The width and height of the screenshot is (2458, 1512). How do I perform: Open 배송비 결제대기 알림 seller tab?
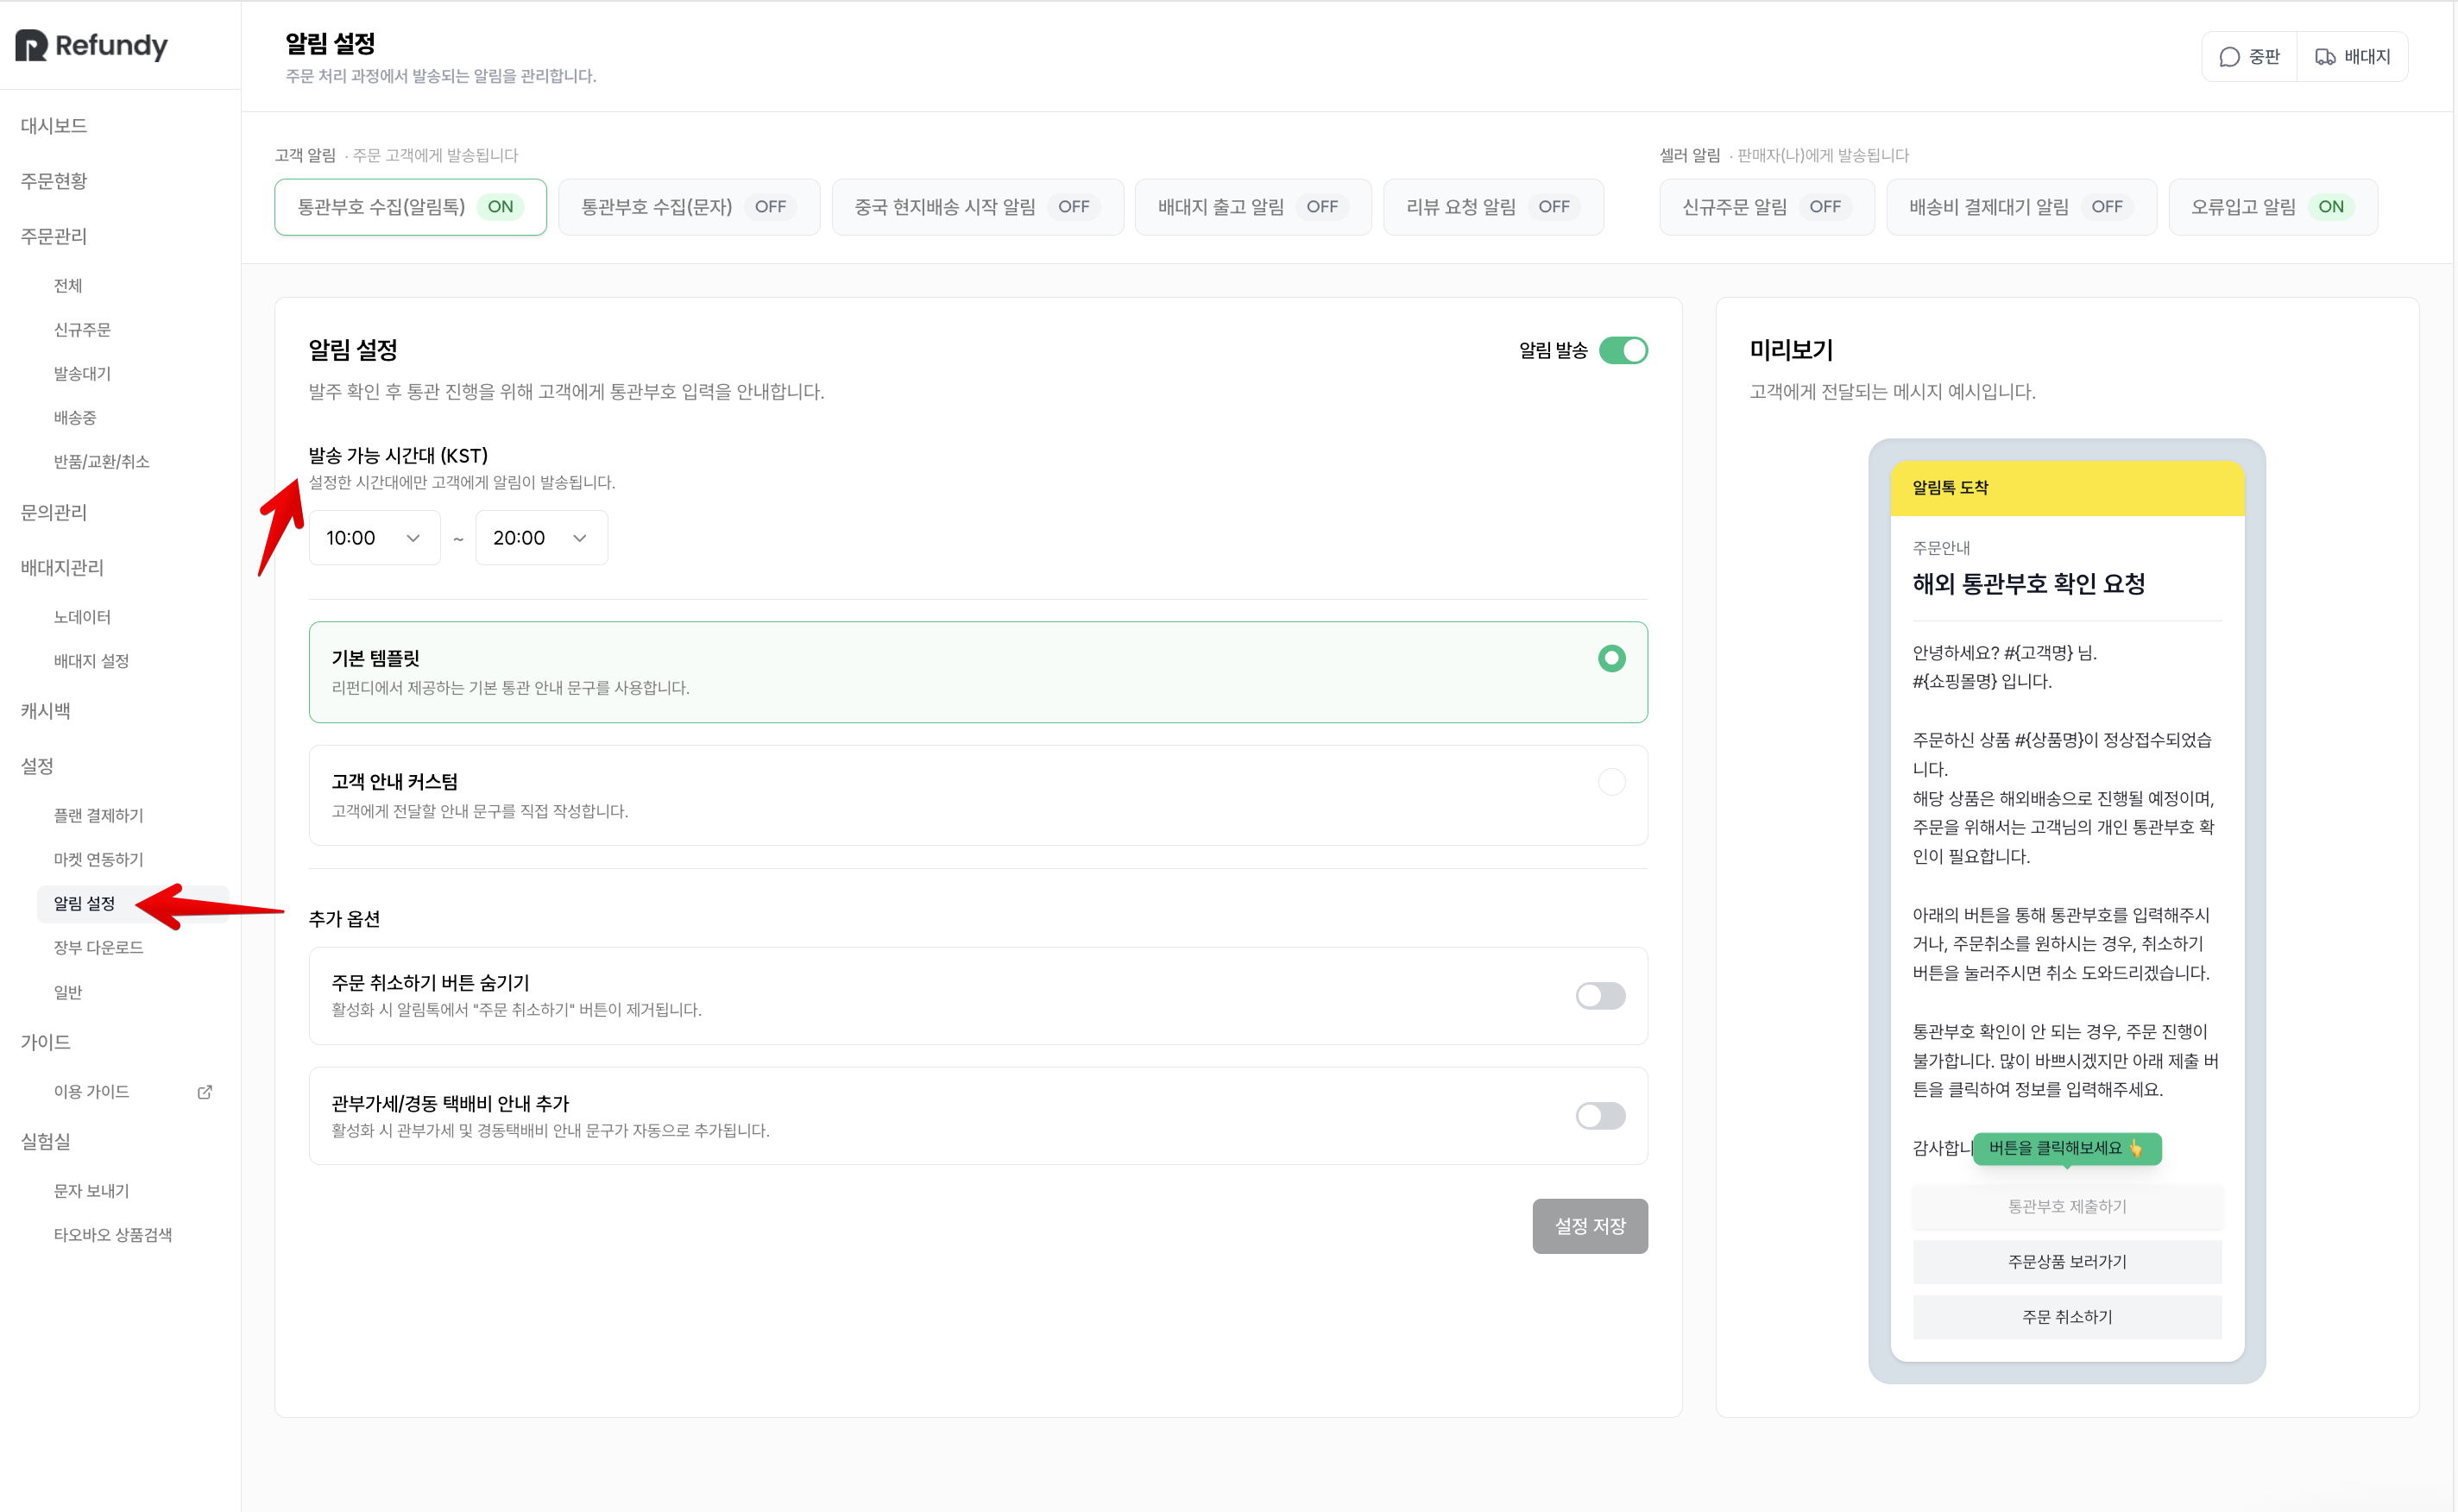pos(2020,207)
